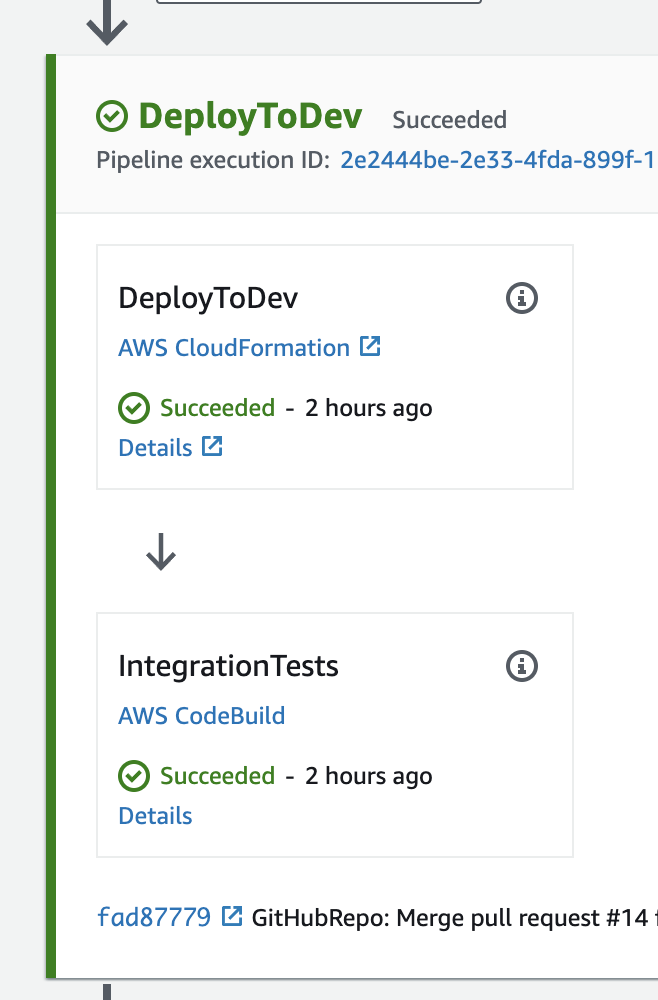The height and width of the screenshot is (1000, 658).
Task: Select the IntegrationTests action title
Action: pos(228,666)
